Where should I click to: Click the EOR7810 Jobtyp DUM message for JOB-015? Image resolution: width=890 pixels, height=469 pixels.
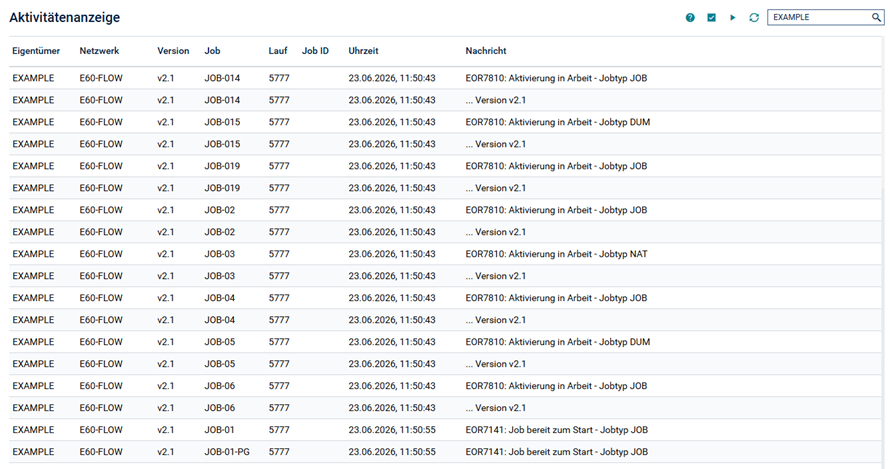pyautogui.click(x=557, y=123)
